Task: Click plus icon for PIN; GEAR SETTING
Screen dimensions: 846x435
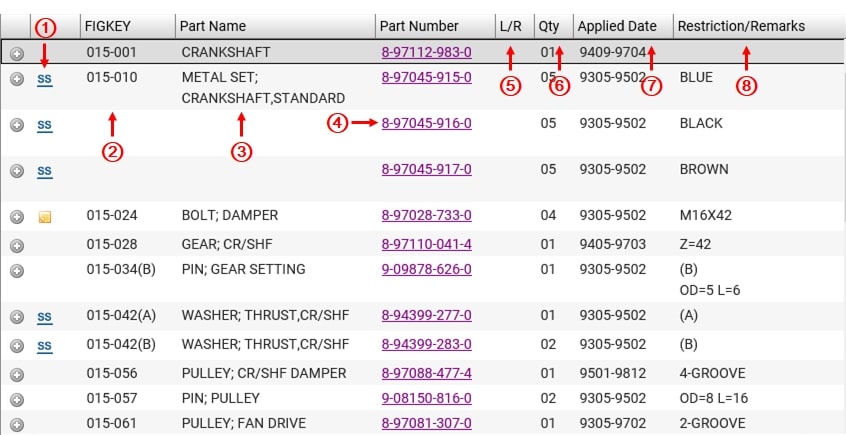Action: point(17,270)
